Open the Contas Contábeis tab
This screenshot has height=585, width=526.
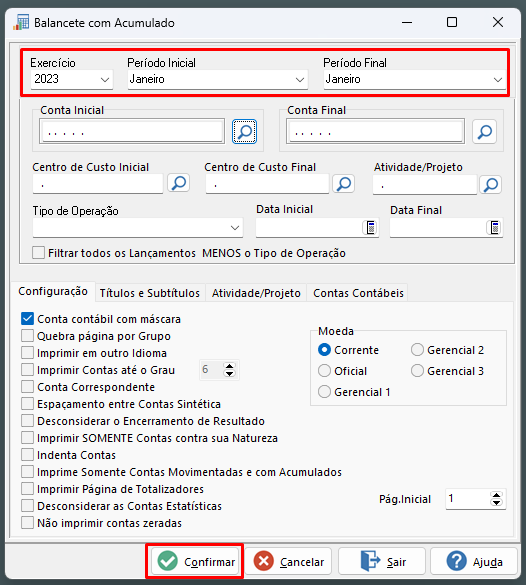point(358,293)
